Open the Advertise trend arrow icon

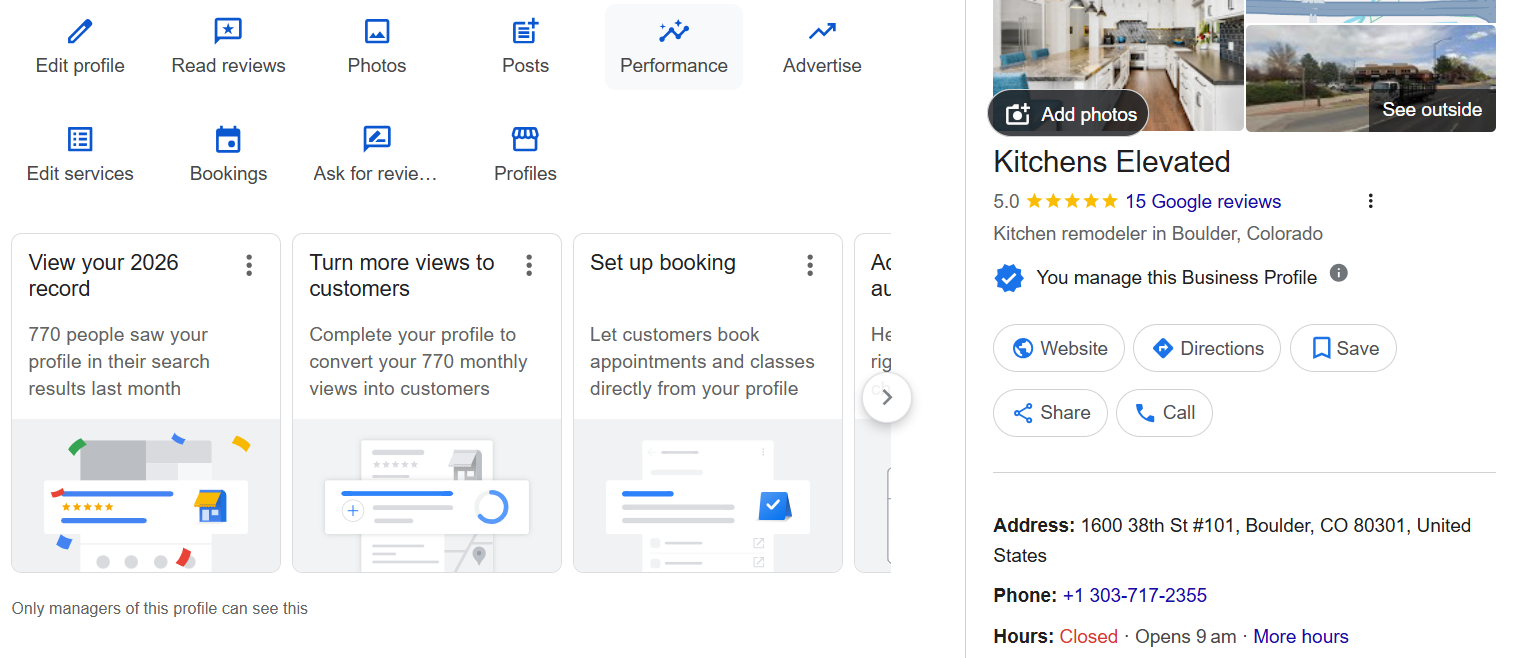pyautogui.click(x=822, y=32)
